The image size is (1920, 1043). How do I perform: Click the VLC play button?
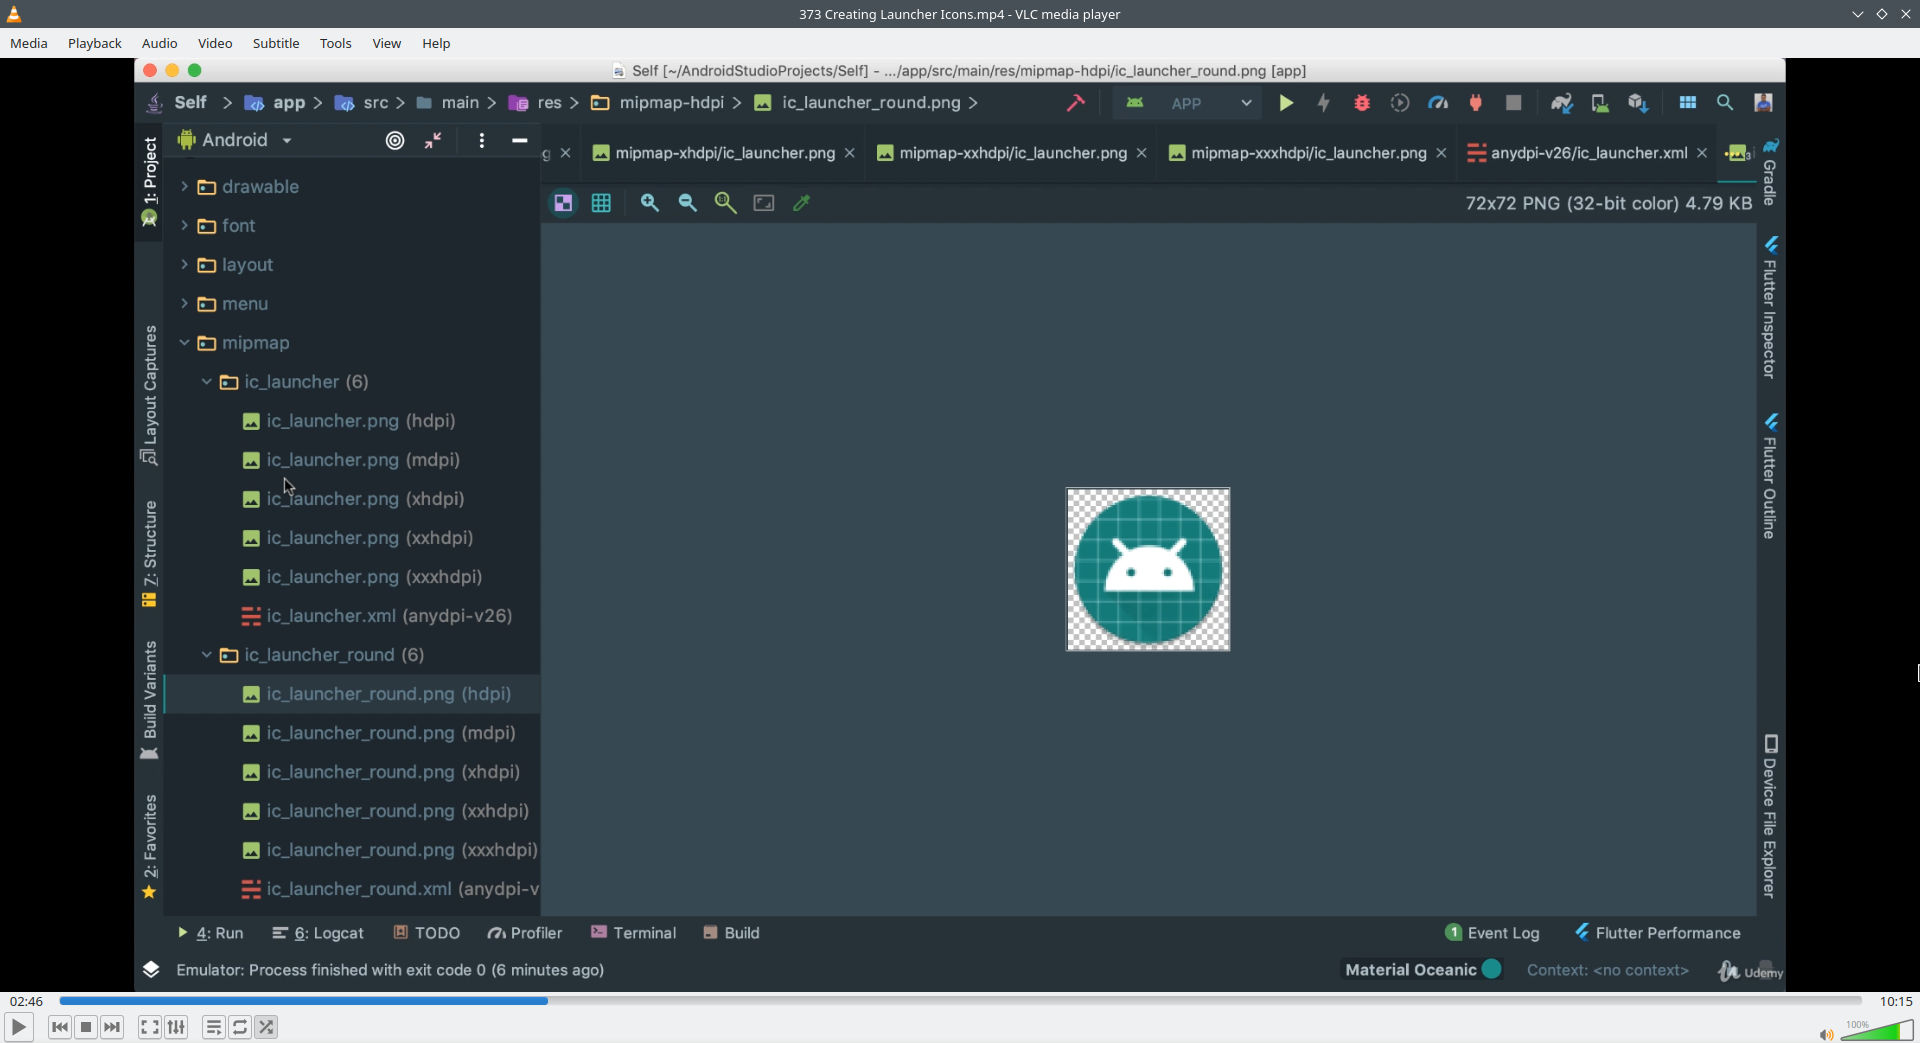pyautogui.click(x=18, y=1027)
